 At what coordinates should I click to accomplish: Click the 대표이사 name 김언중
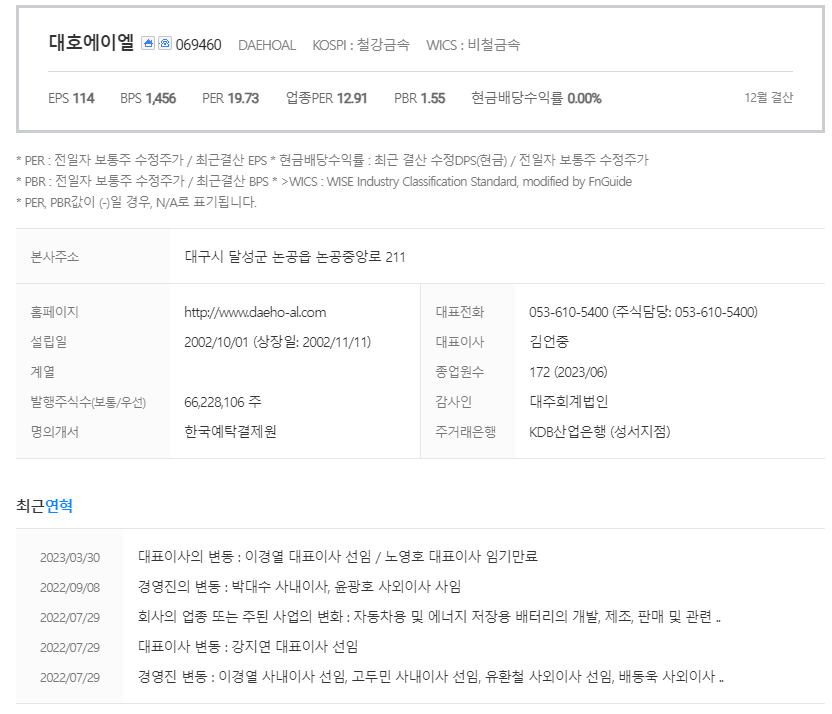click(x=549, y=342)
